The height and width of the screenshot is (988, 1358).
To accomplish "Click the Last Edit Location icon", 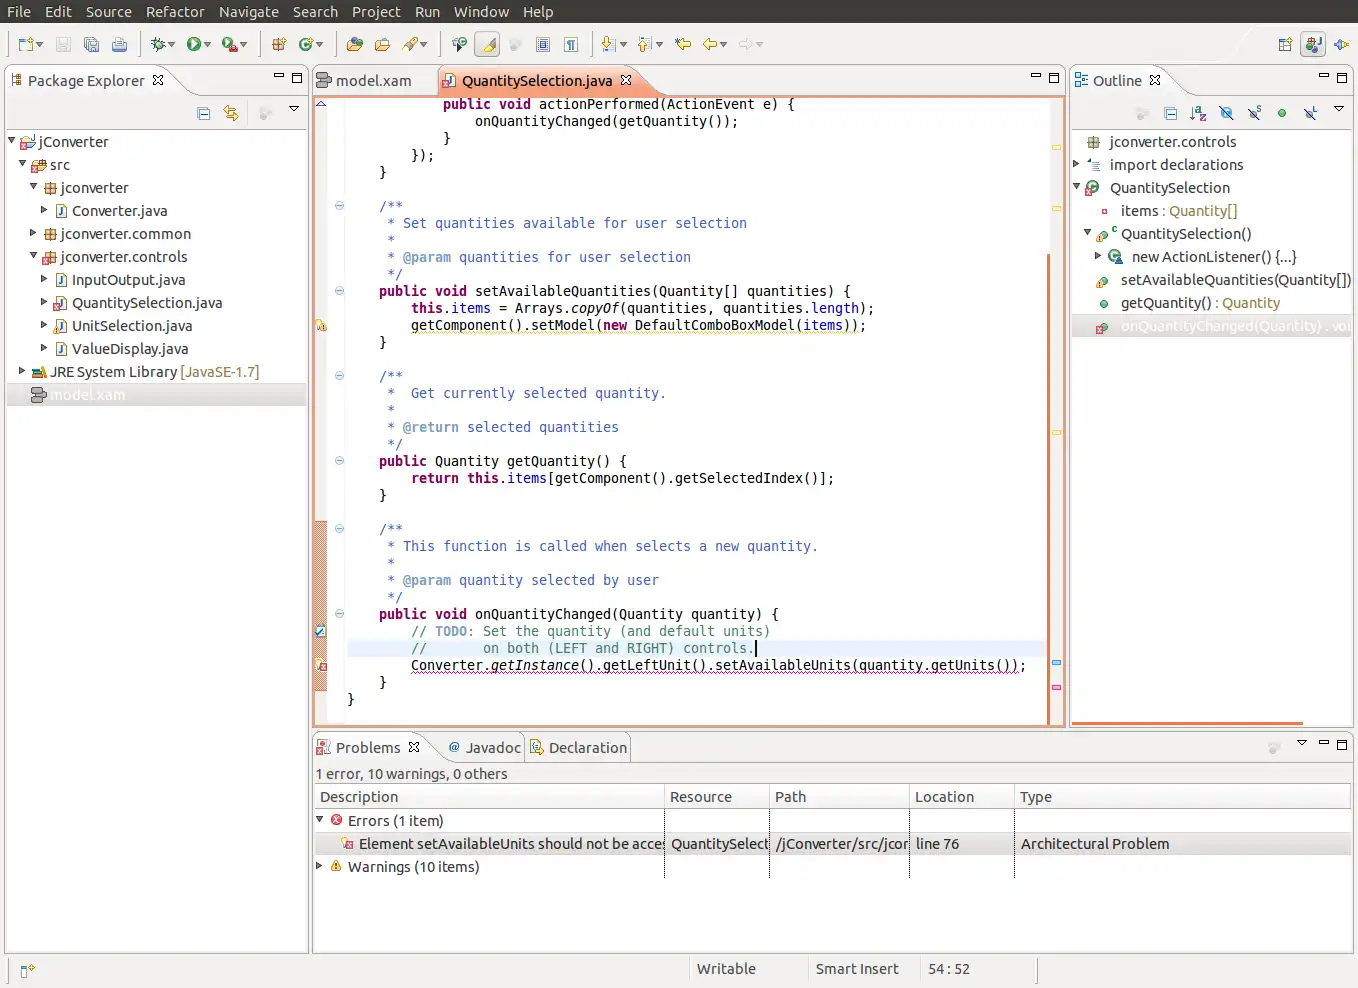I will coord(683,44).
